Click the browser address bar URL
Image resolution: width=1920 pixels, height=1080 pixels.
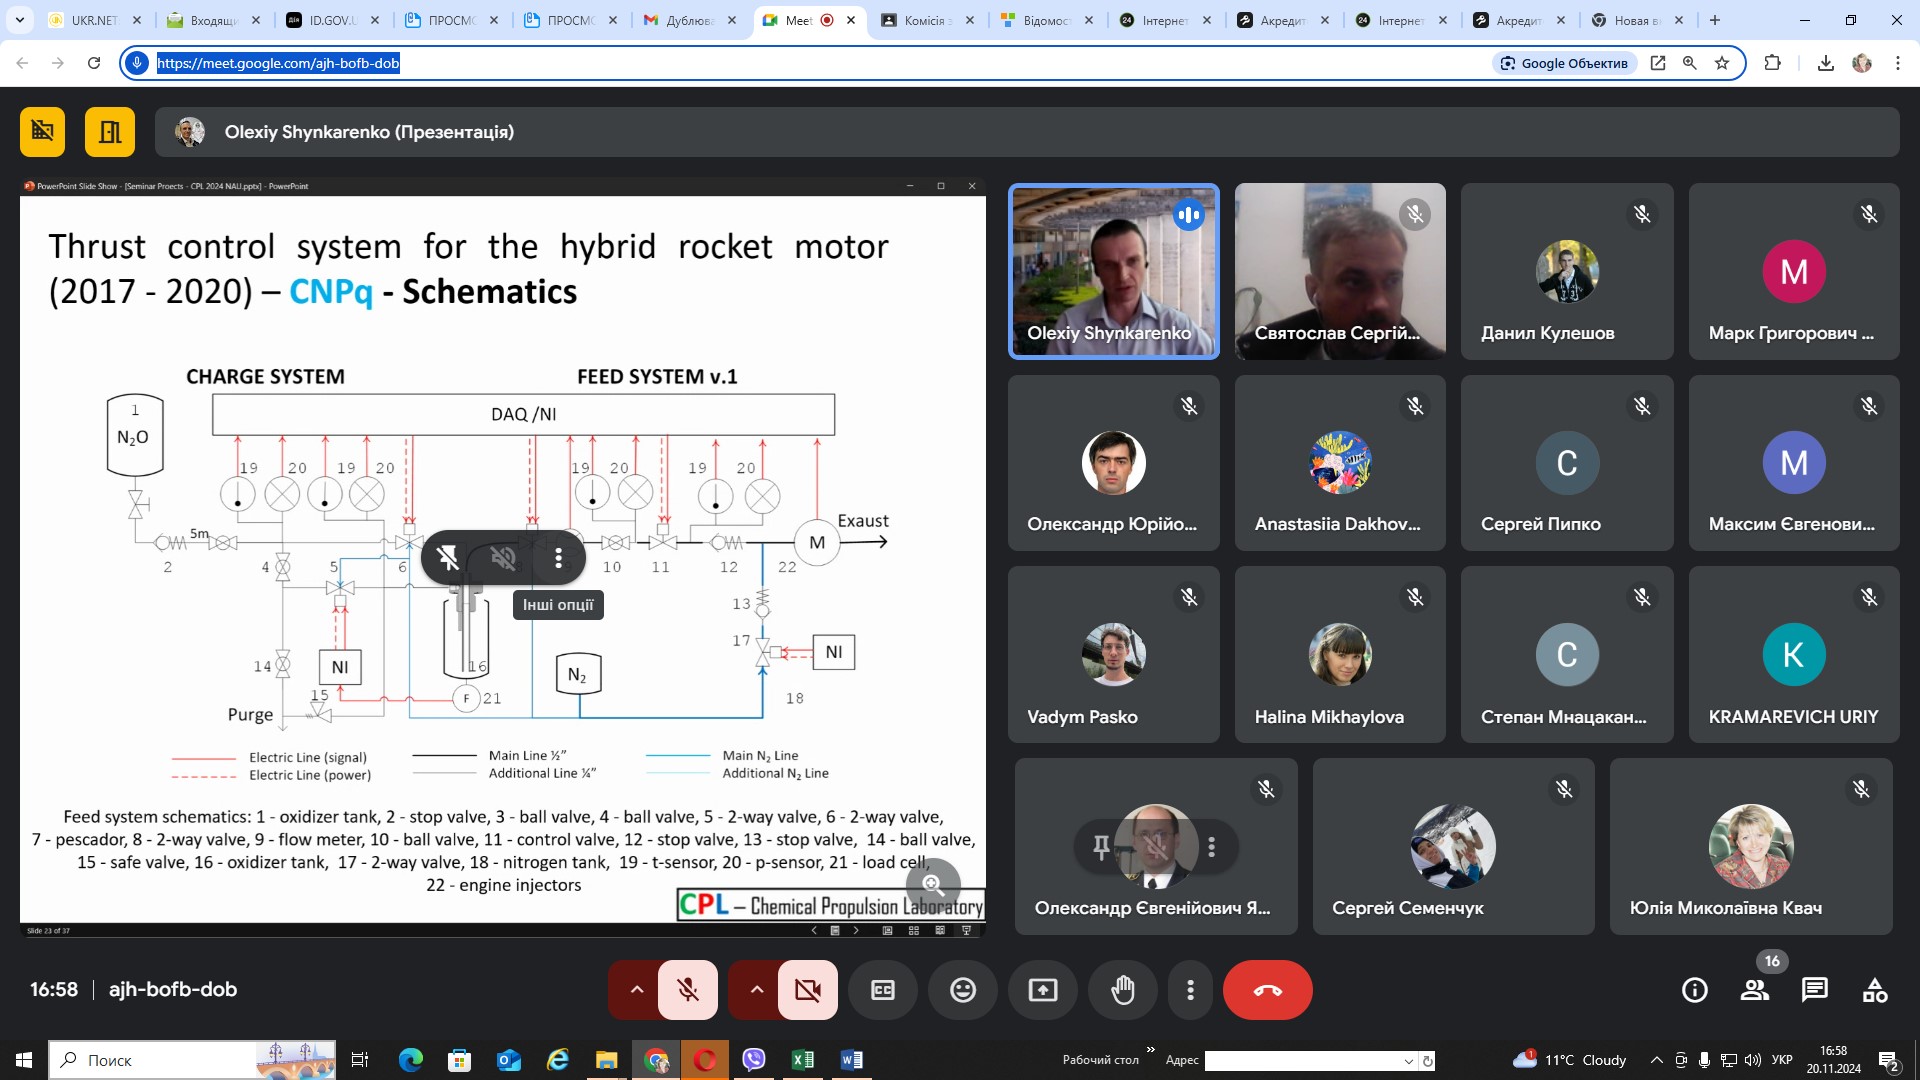[278, 63]
